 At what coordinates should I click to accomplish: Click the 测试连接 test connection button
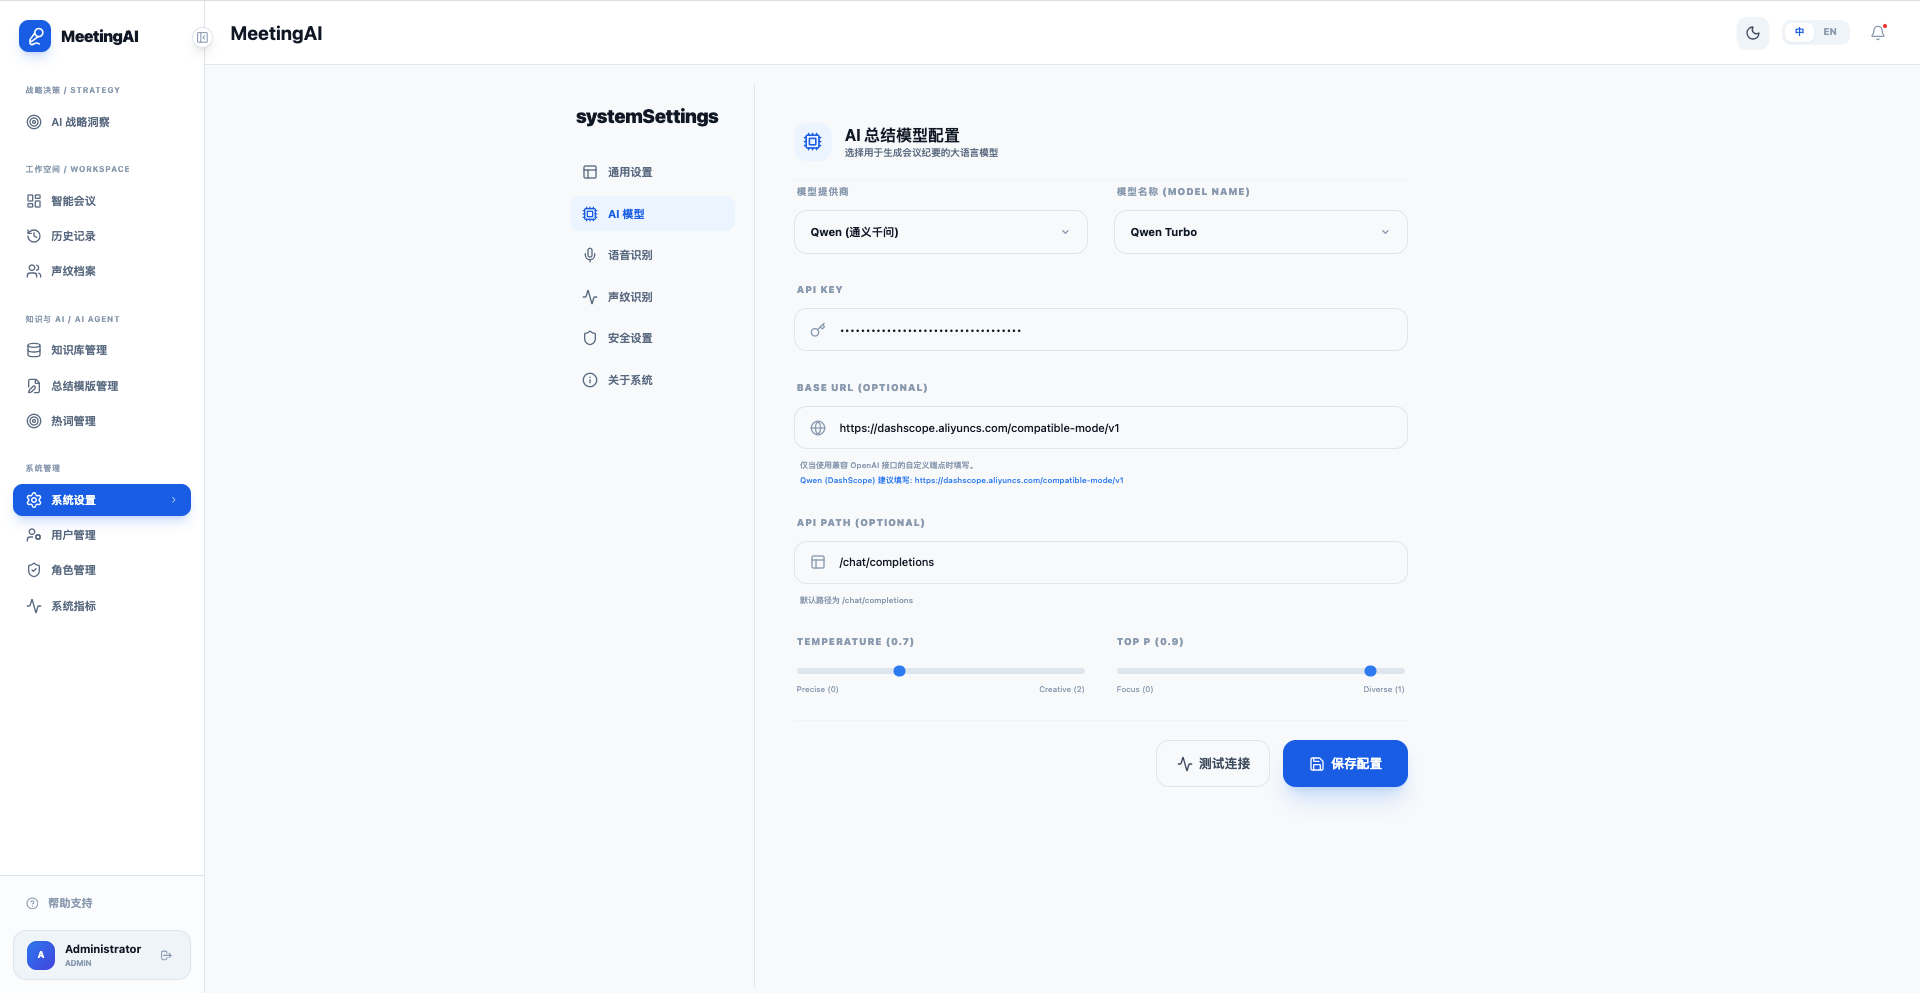click(1213, 763)
